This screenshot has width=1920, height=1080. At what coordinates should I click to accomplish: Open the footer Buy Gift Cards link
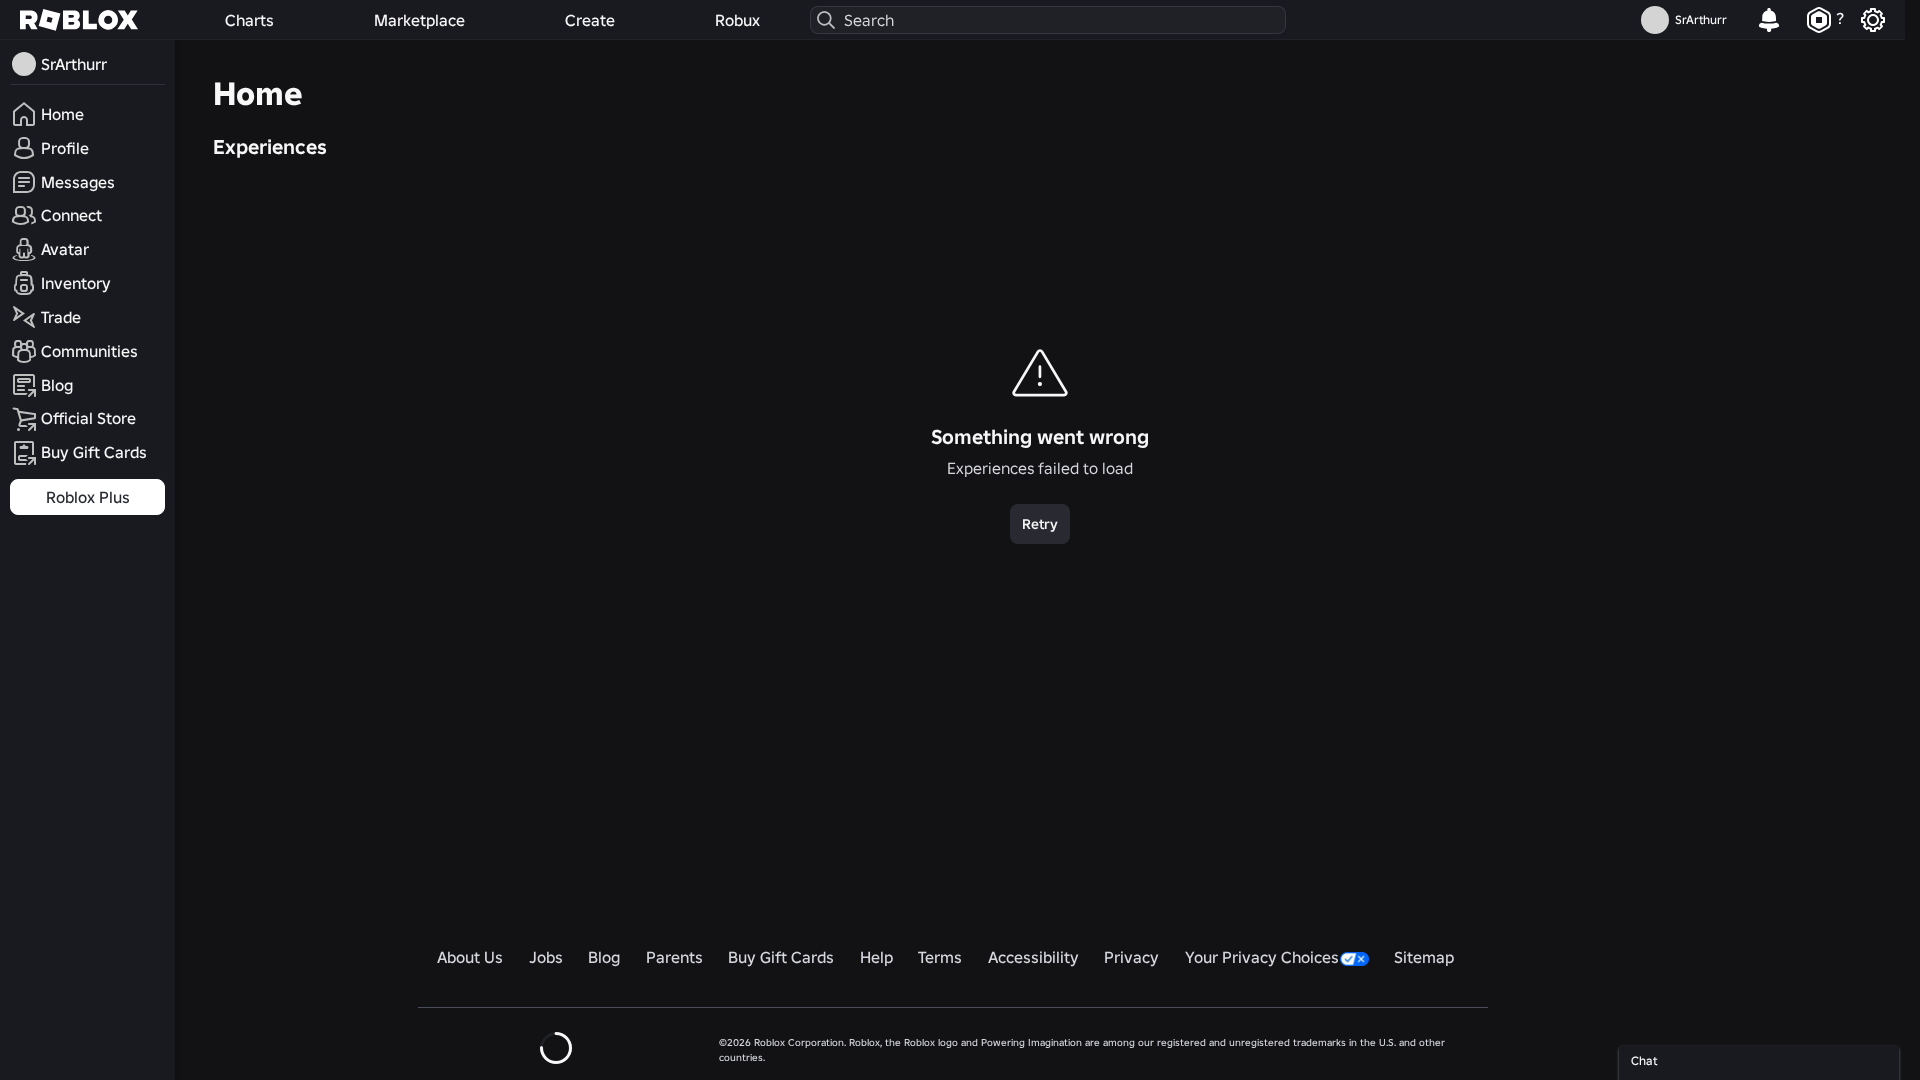tap(780, 958)
